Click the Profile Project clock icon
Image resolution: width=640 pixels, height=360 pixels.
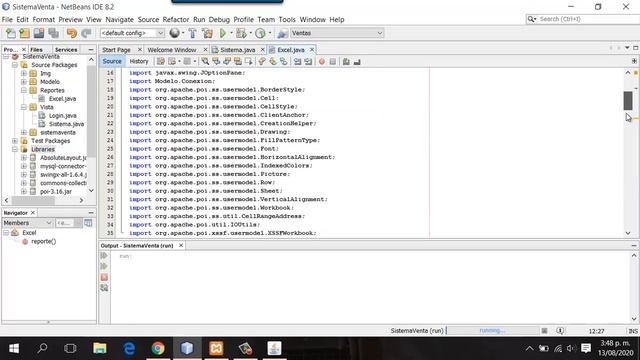coord(260,33)
